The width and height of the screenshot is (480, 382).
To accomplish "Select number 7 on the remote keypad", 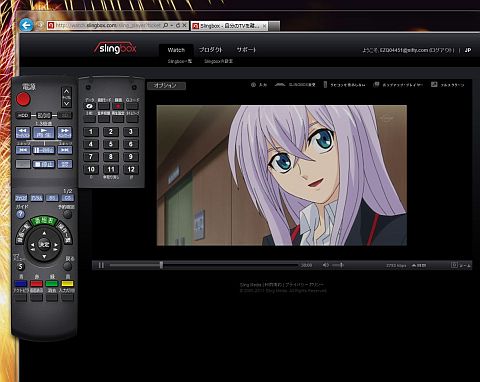I will click(x=91, y=157).
